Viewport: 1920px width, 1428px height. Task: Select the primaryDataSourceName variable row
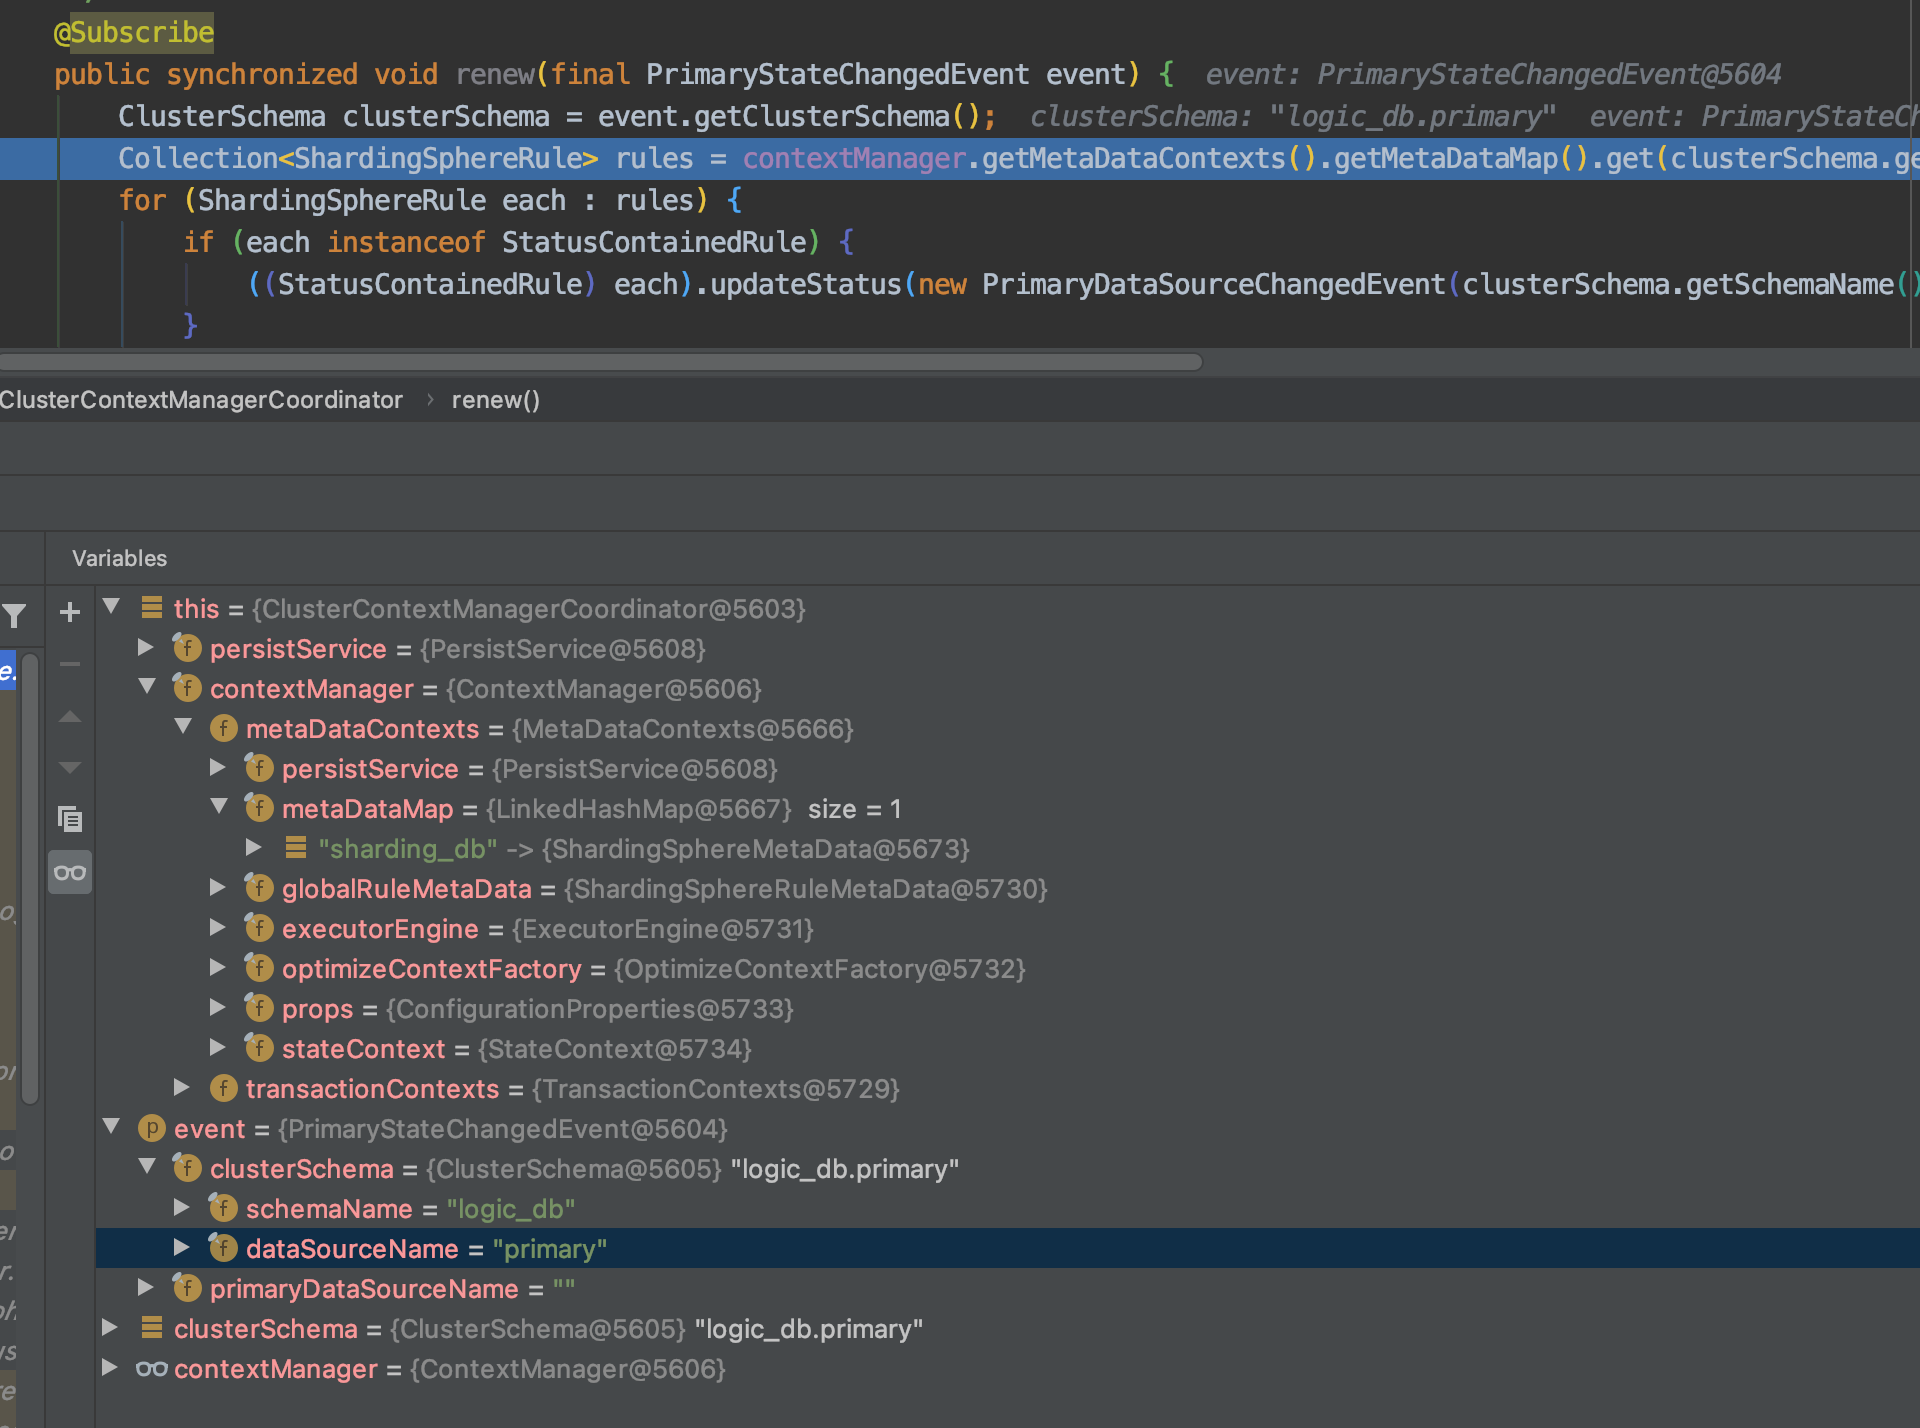tap(364, 1288)
